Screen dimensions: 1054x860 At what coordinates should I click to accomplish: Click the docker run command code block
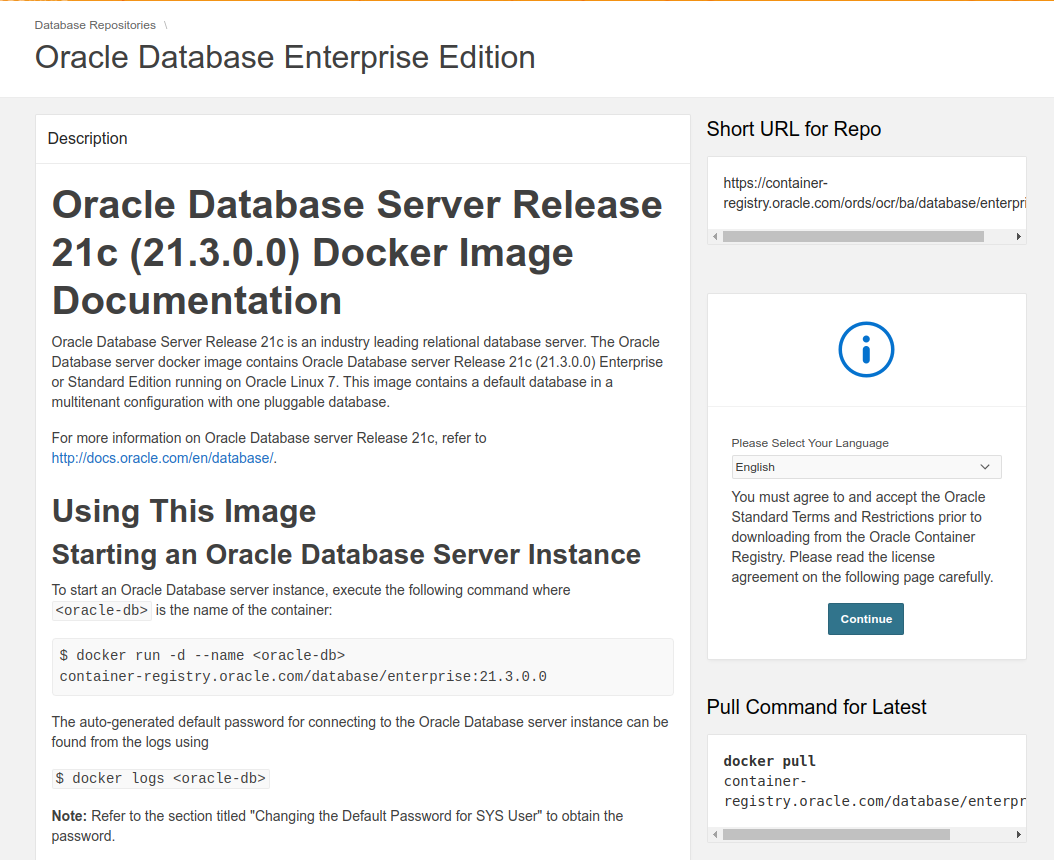coord(363,666)
